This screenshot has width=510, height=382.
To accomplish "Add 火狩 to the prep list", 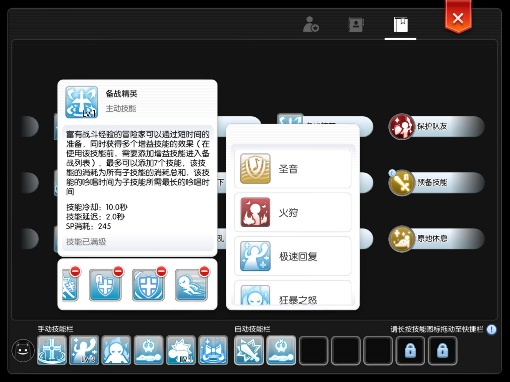I will click(x=293, y=212).
